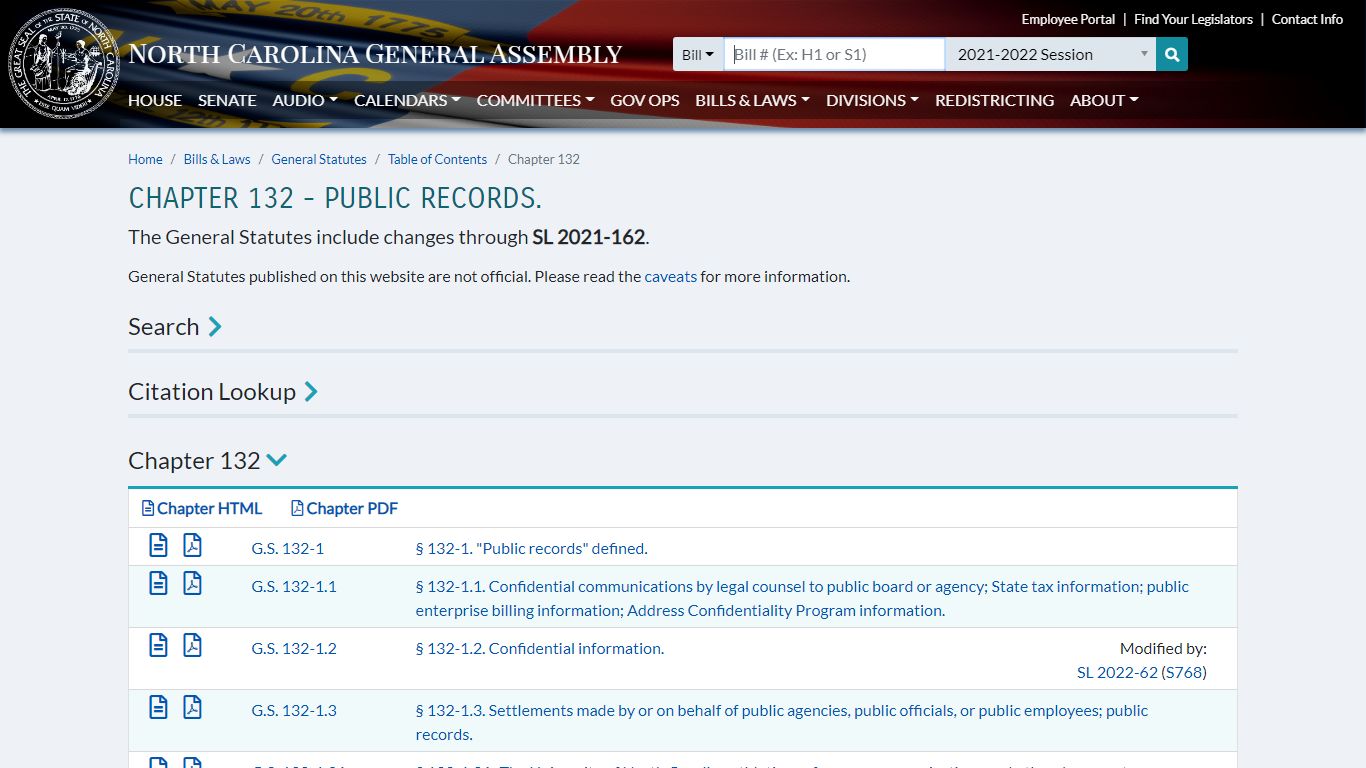Viewport: 1366px width, 768px height.
Task: Open the Calendars dropdown menu
Action: pyautogui.click(x=407, y=100)
